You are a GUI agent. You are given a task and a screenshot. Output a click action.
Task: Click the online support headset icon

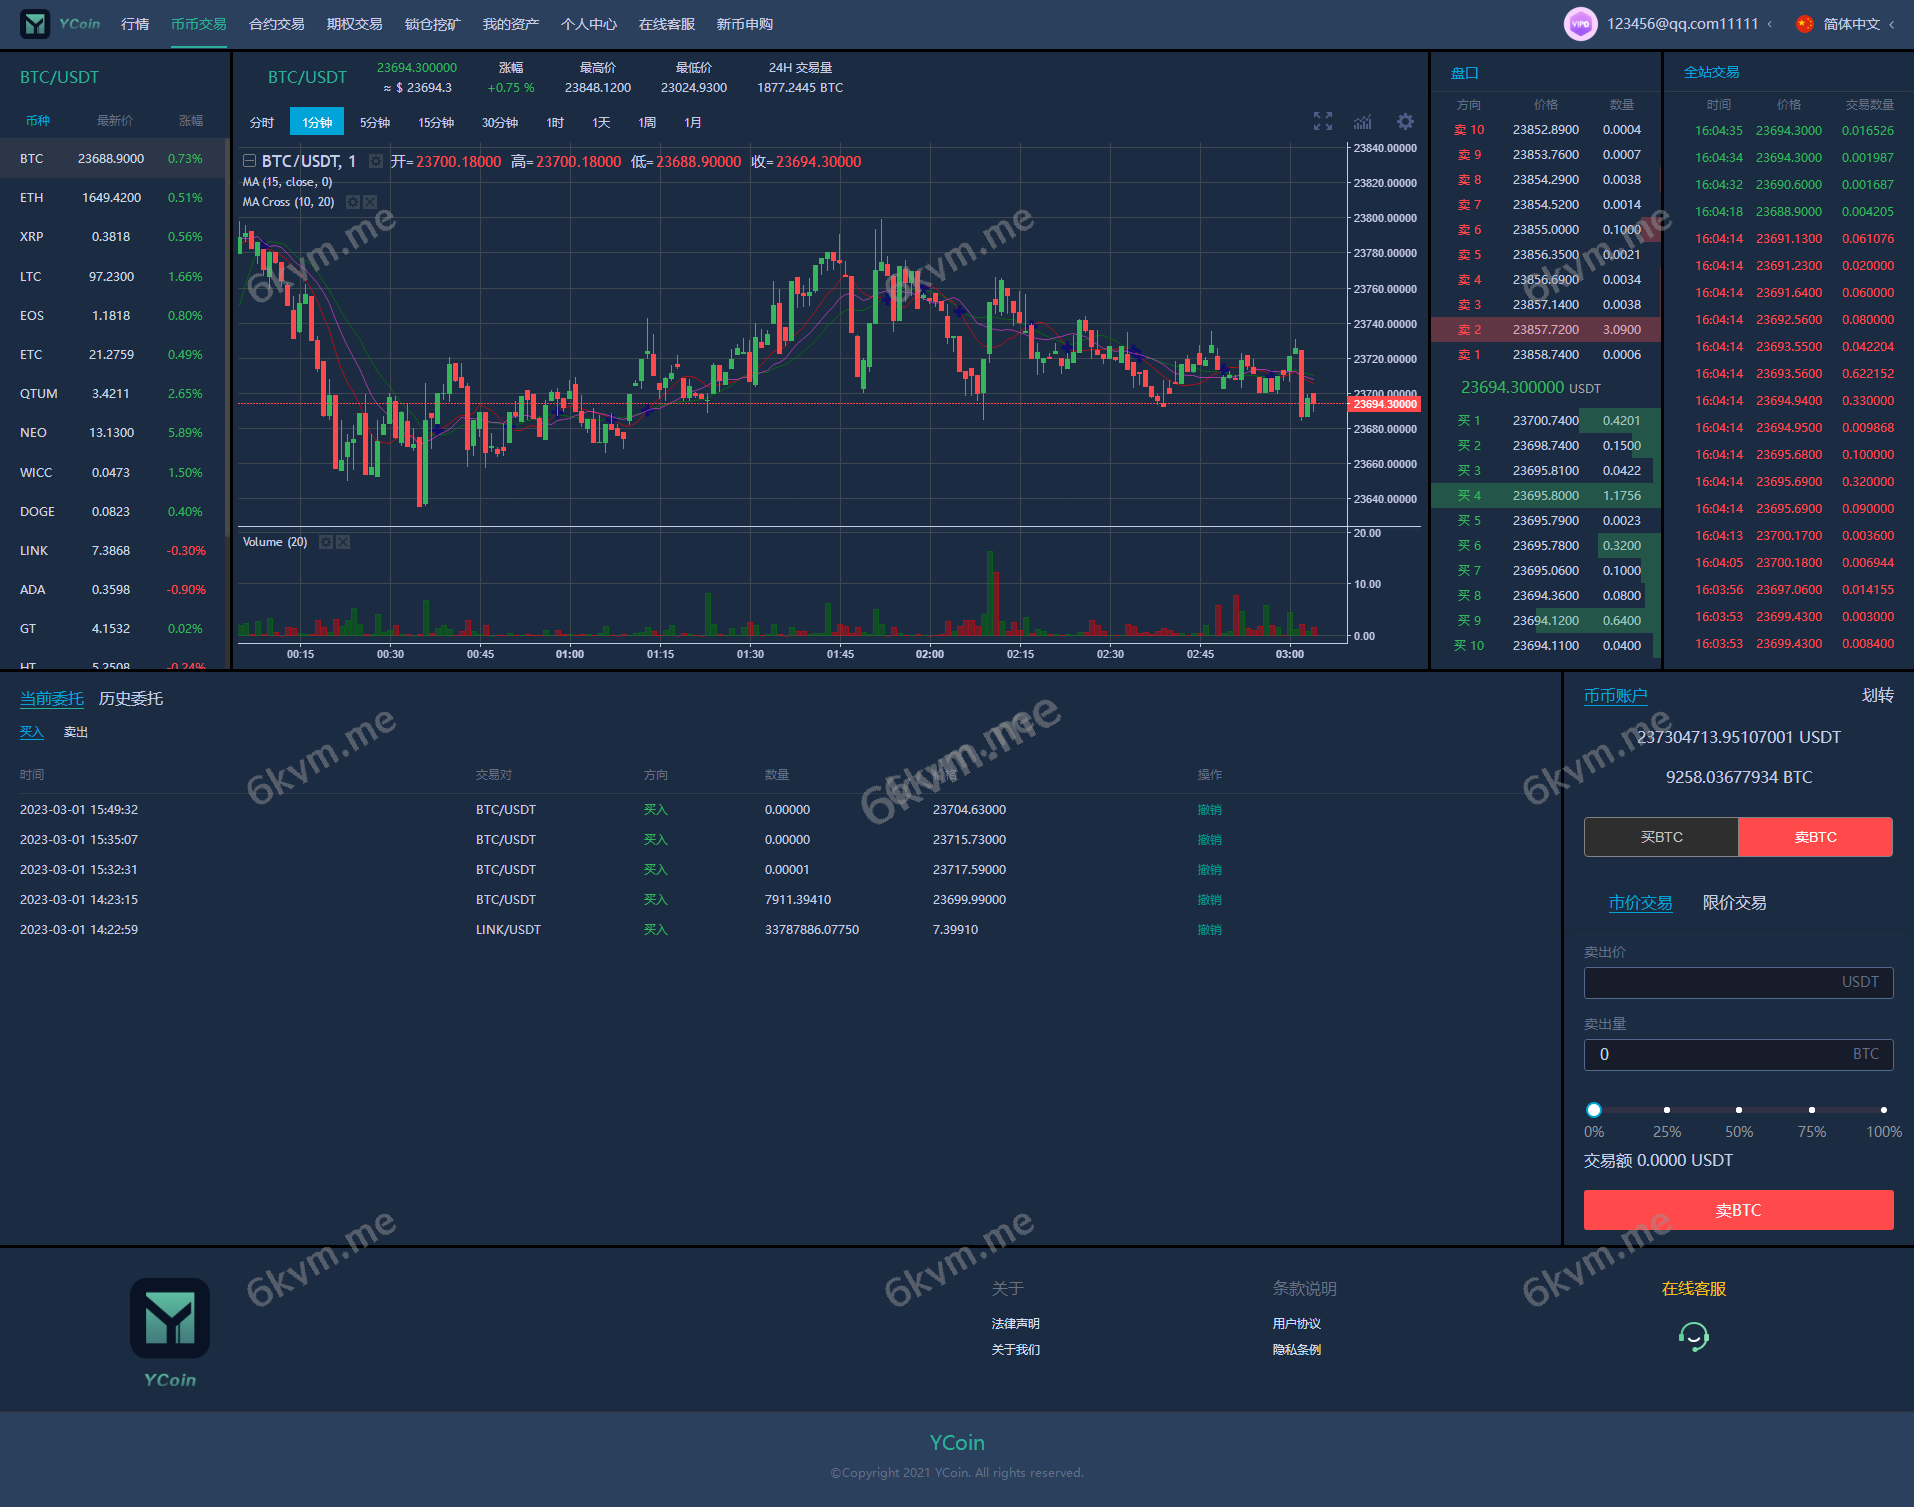1693,1336
